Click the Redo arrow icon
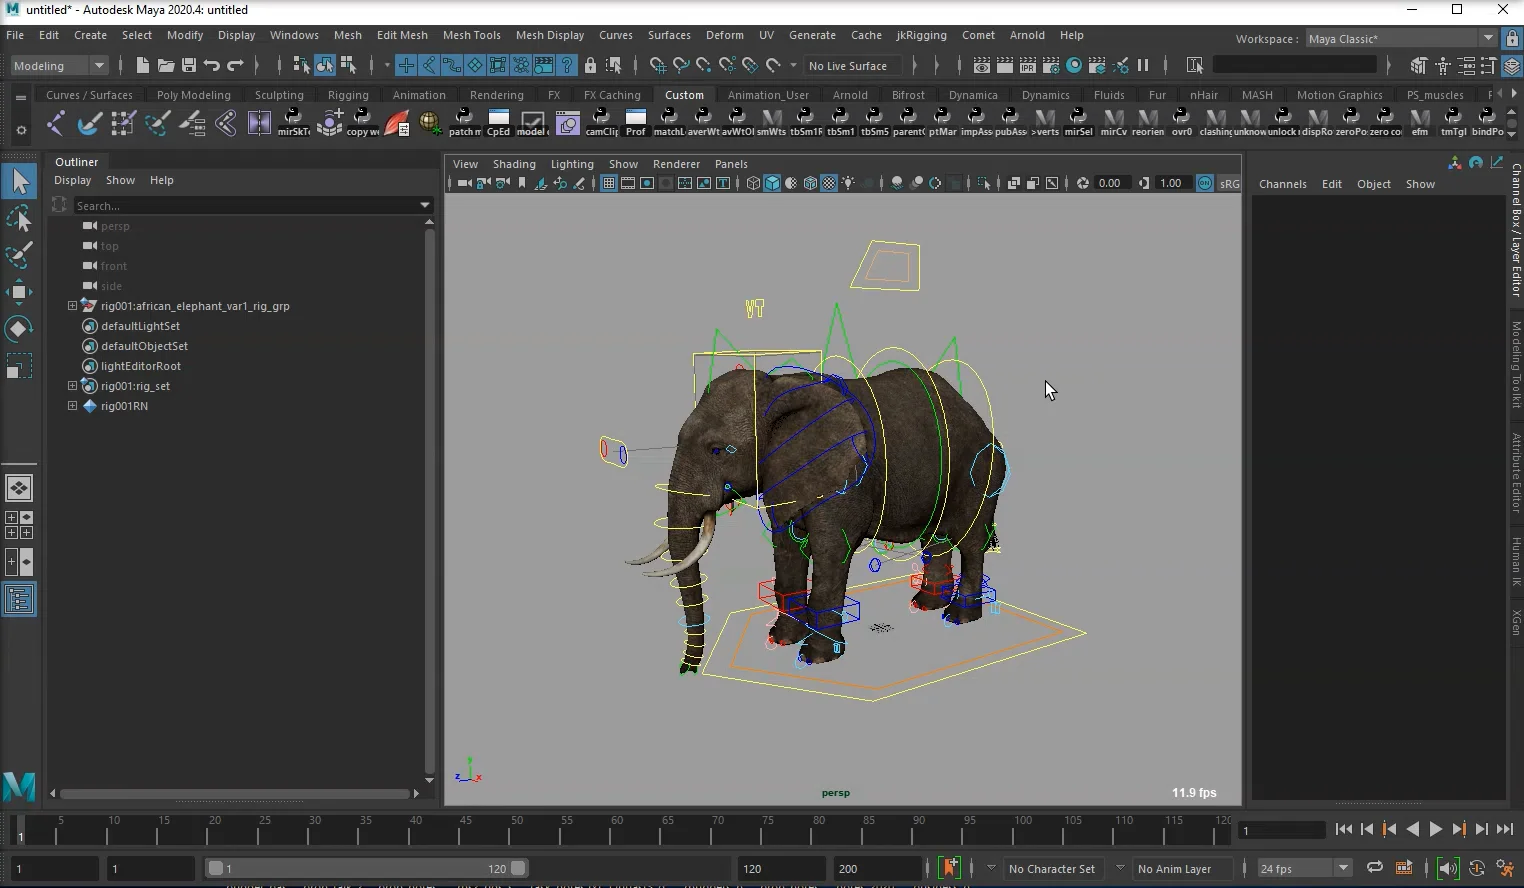1524x888 pixels. tap(235, 65)
